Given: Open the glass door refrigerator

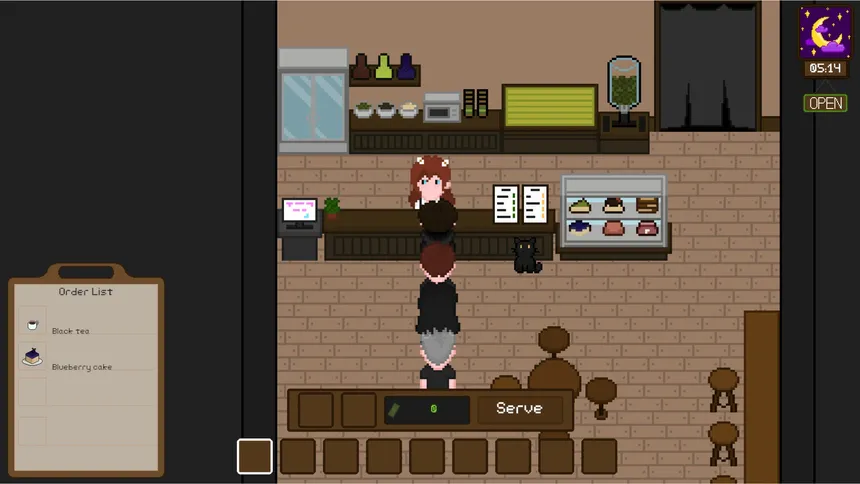Looking at the screenshot, I should click(x=313, y=100).
